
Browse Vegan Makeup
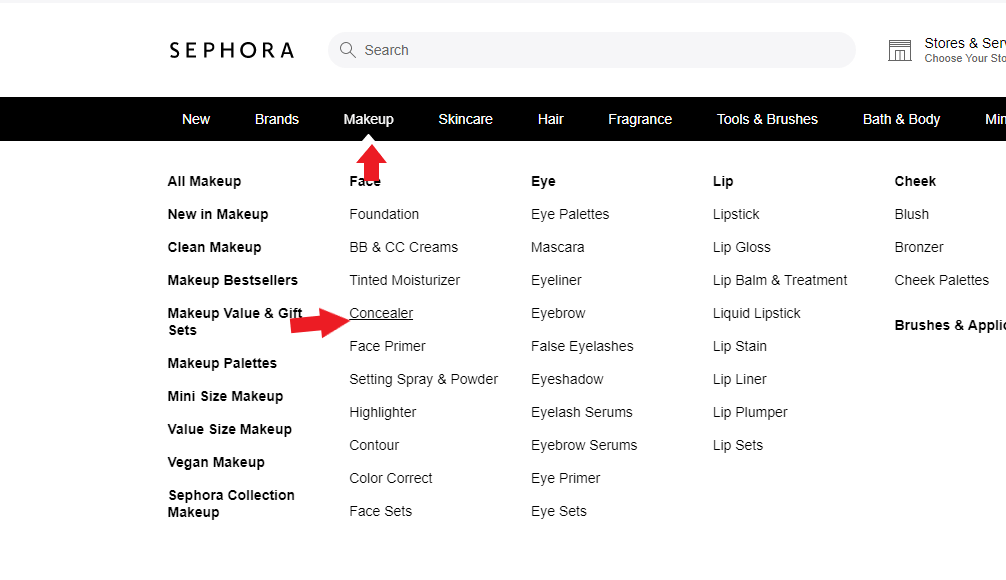[x=216, y=463]
